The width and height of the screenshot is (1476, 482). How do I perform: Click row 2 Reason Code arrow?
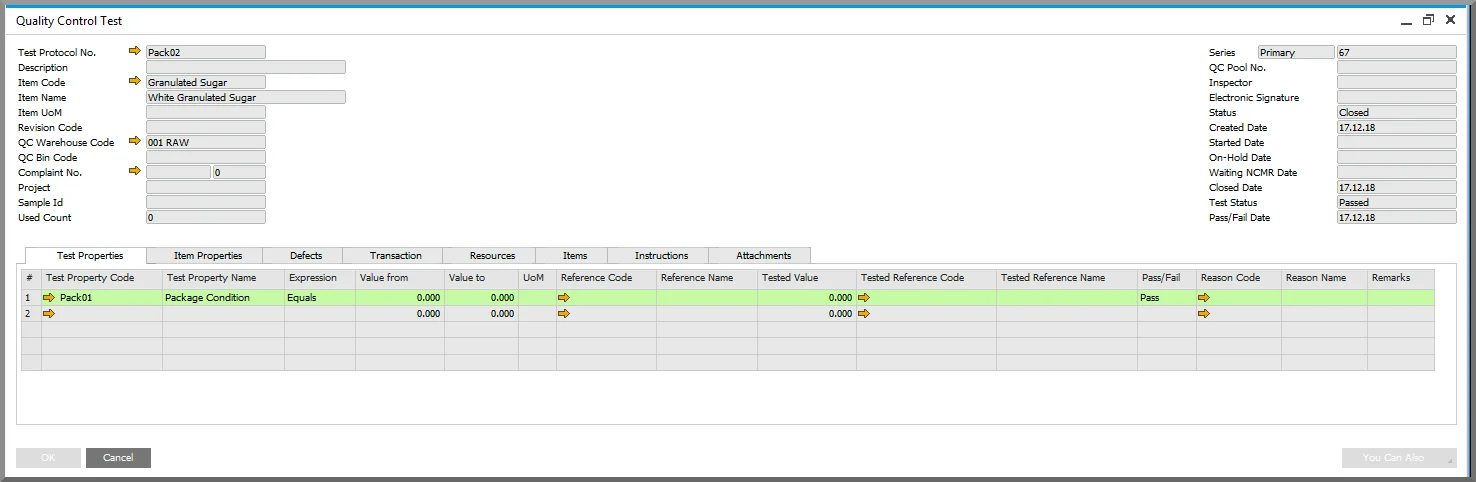click(x=1205, y=314)
